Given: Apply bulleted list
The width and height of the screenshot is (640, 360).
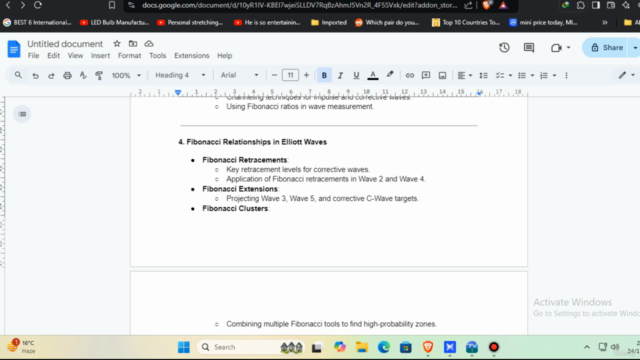Looking at the screenshot, I should click(522, 76).
